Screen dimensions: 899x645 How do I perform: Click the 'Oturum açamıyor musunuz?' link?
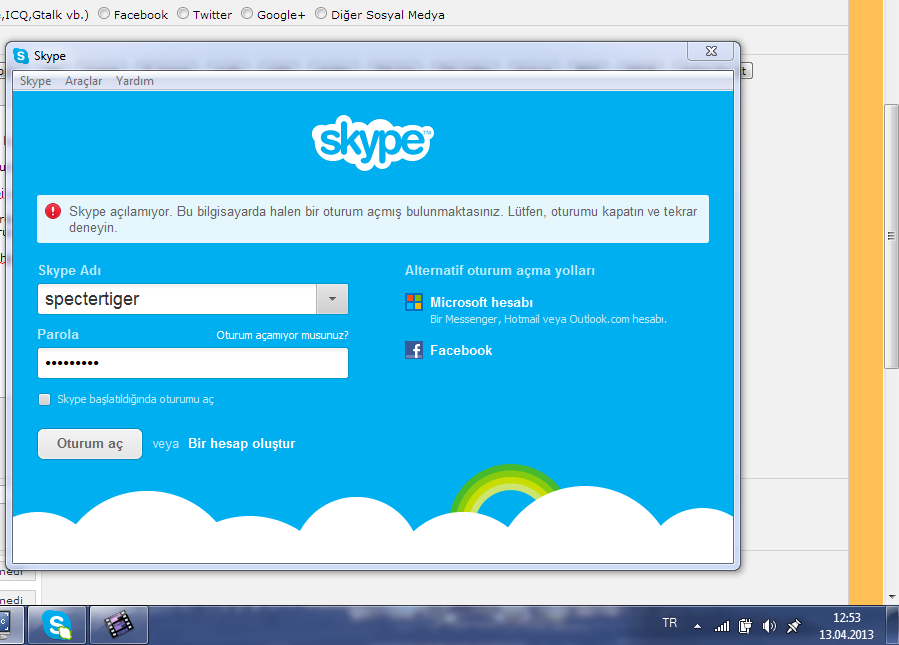[x=282, y=335]
